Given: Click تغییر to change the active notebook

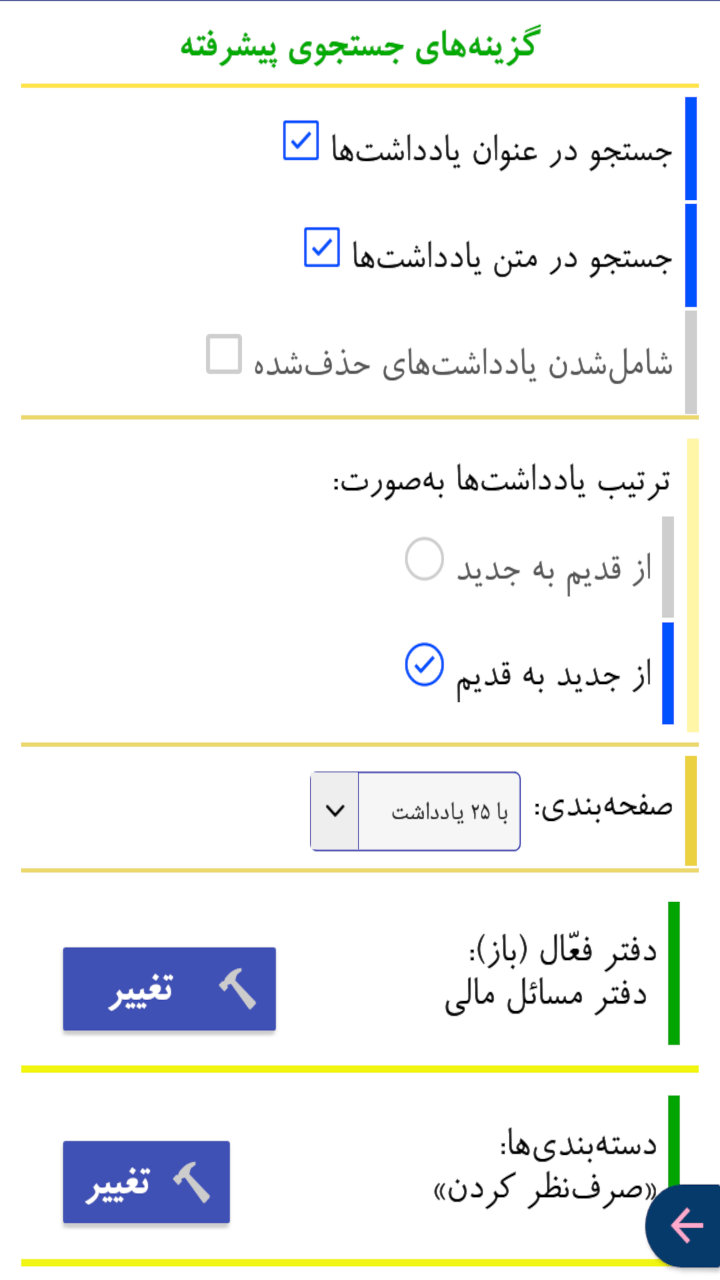Looking at the screenshot, I should [169, 988].
